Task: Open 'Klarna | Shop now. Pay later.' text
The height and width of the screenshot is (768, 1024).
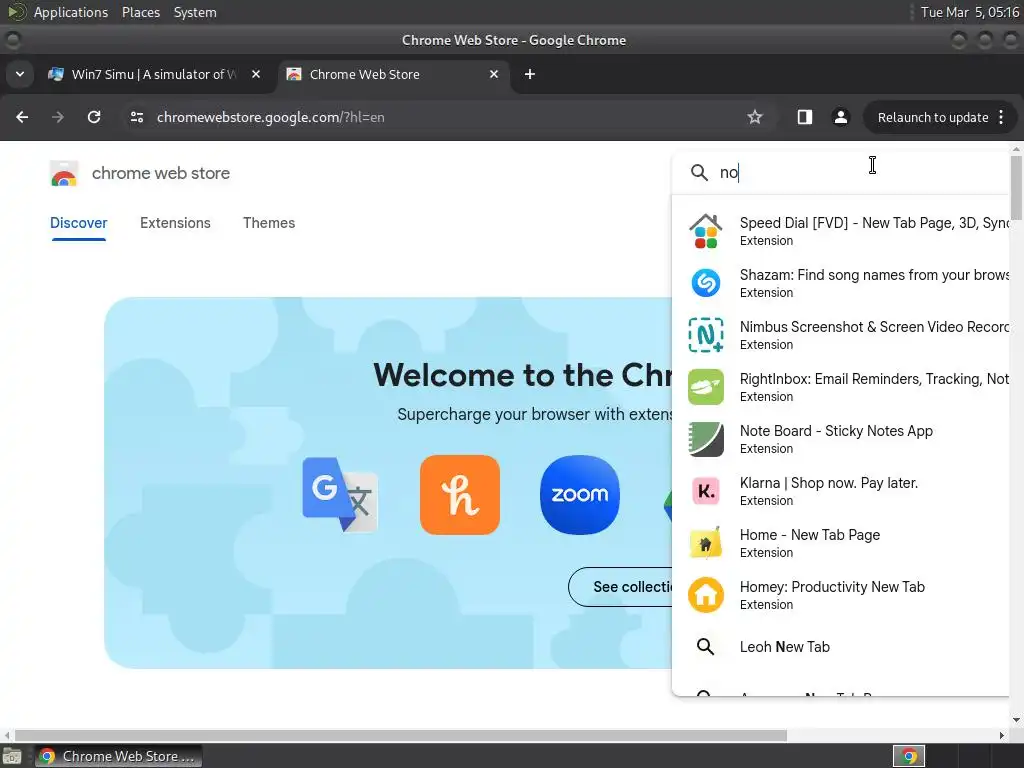Action: coord(829,483)
